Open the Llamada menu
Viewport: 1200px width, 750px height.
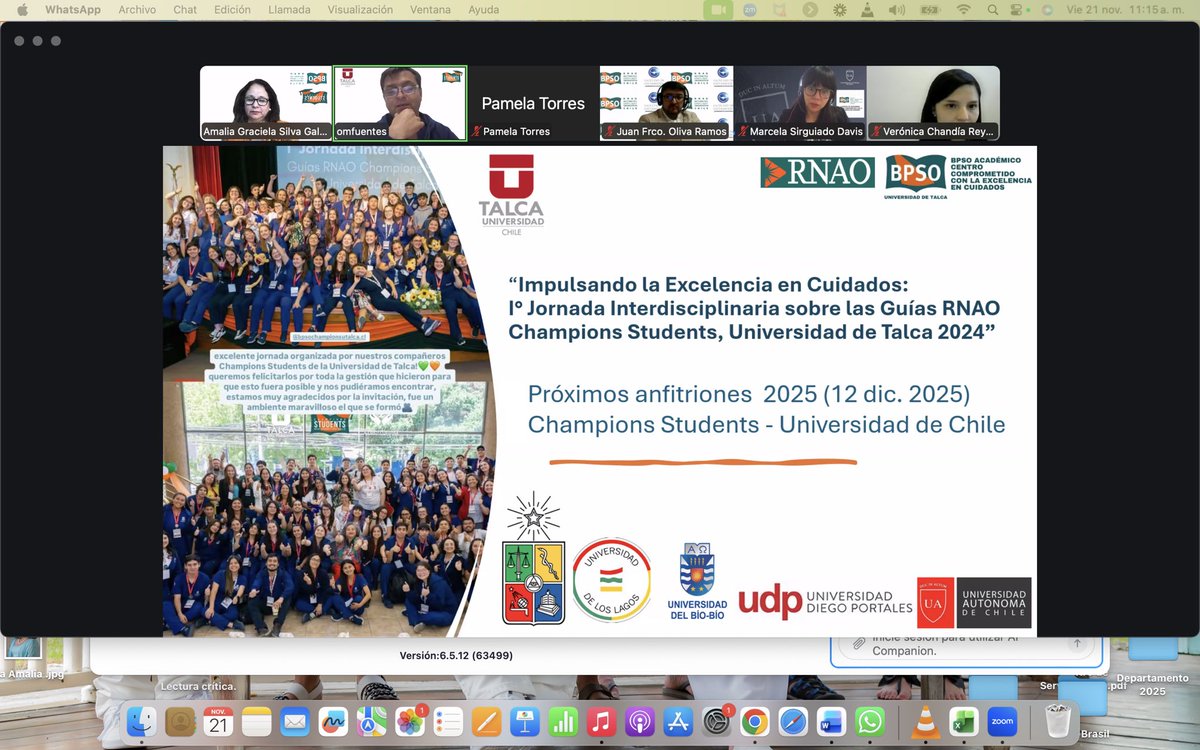[289, 9]
